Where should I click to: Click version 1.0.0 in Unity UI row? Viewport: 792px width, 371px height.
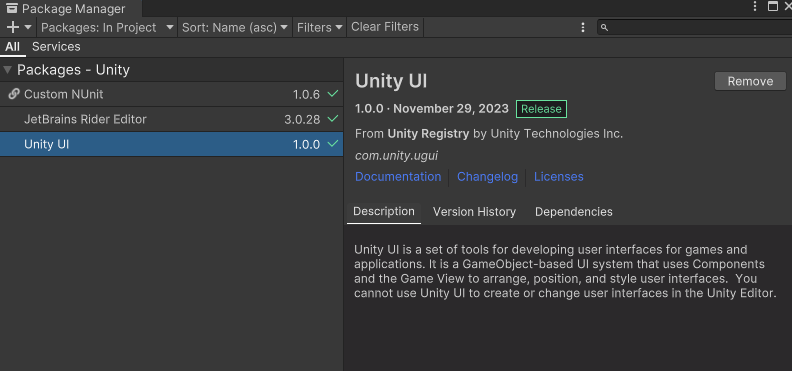pyautogui.click(x=306, y=144)
